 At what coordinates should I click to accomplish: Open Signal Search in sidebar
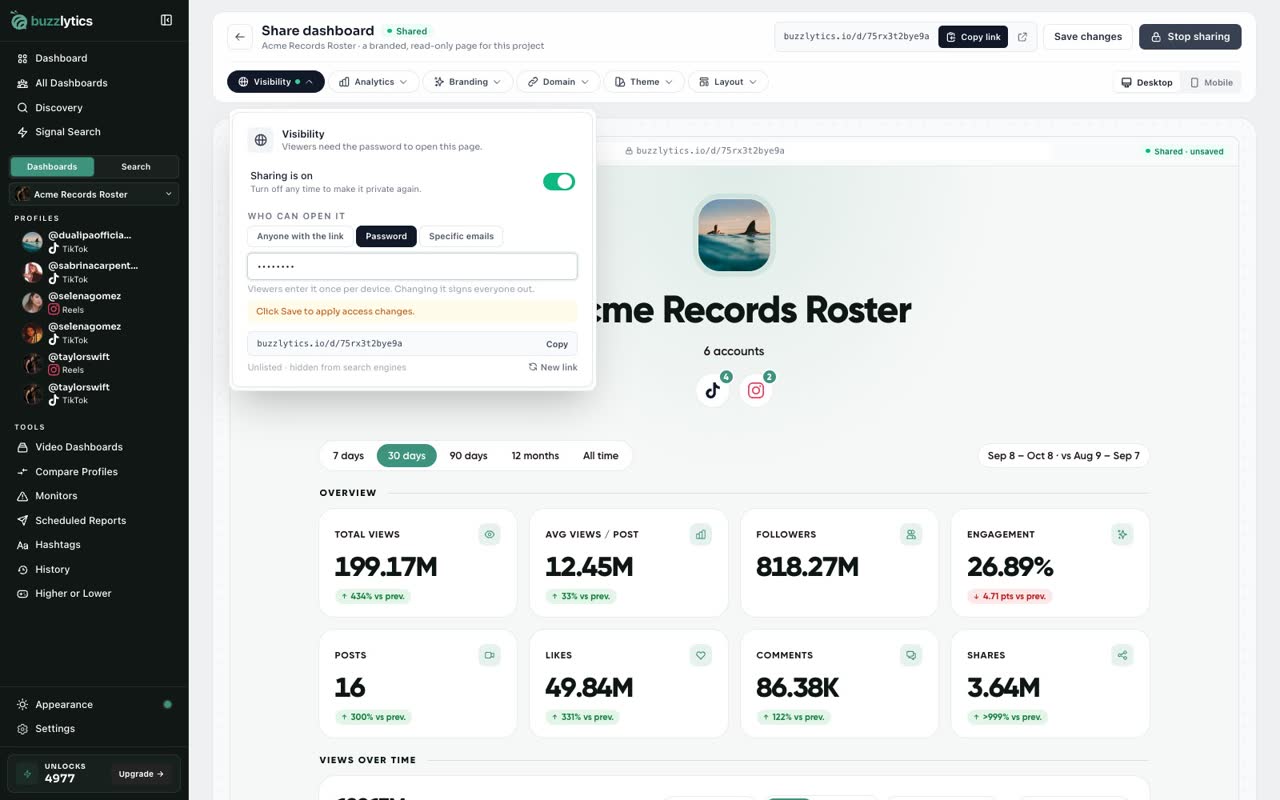68,132
